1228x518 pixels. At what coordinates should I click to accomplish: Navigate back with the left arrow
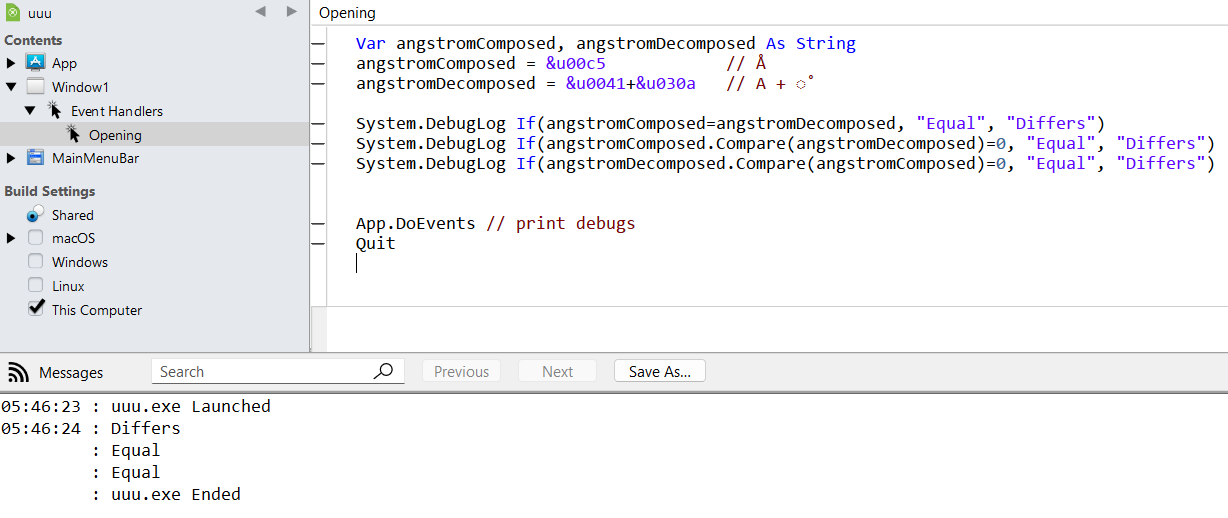coord(260,12)
